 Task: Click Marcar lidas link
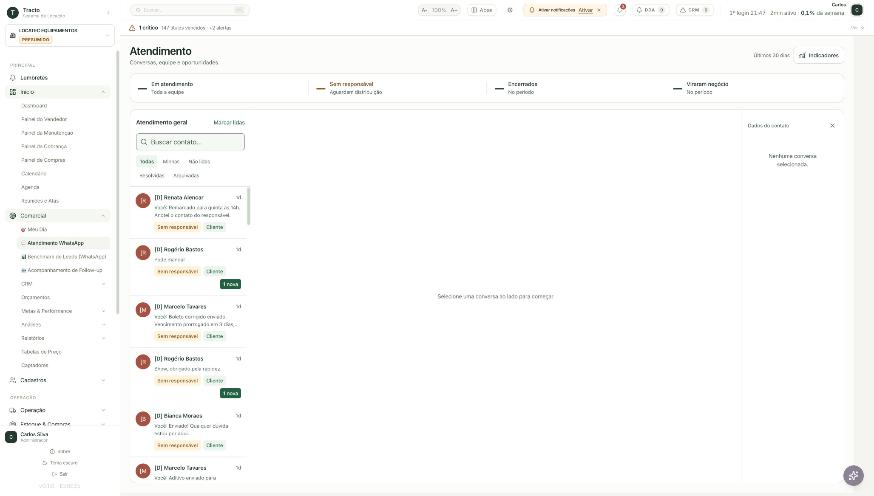229,123
